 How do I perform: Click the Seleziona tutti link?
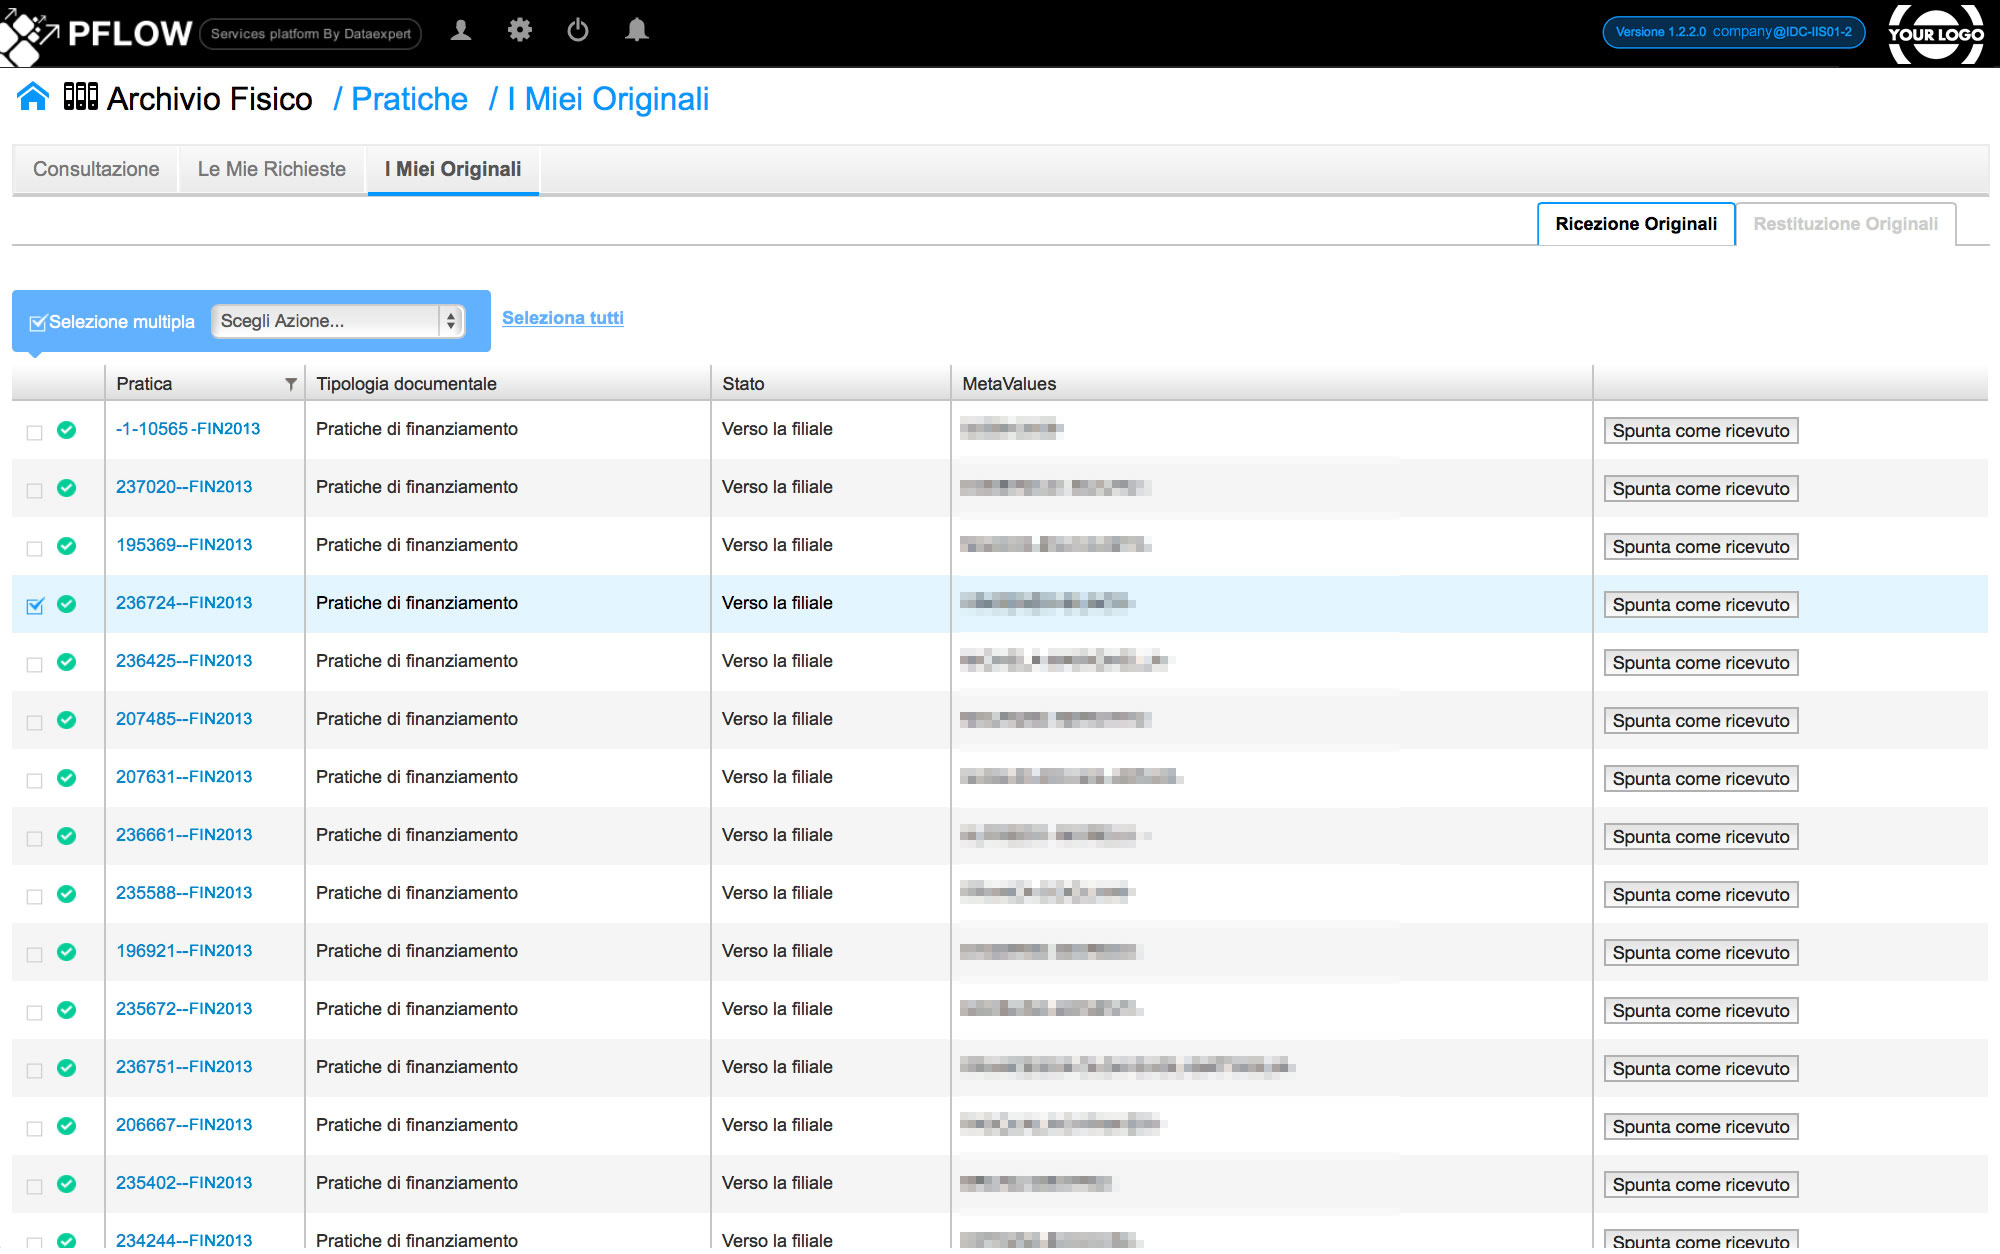point(562,318)
